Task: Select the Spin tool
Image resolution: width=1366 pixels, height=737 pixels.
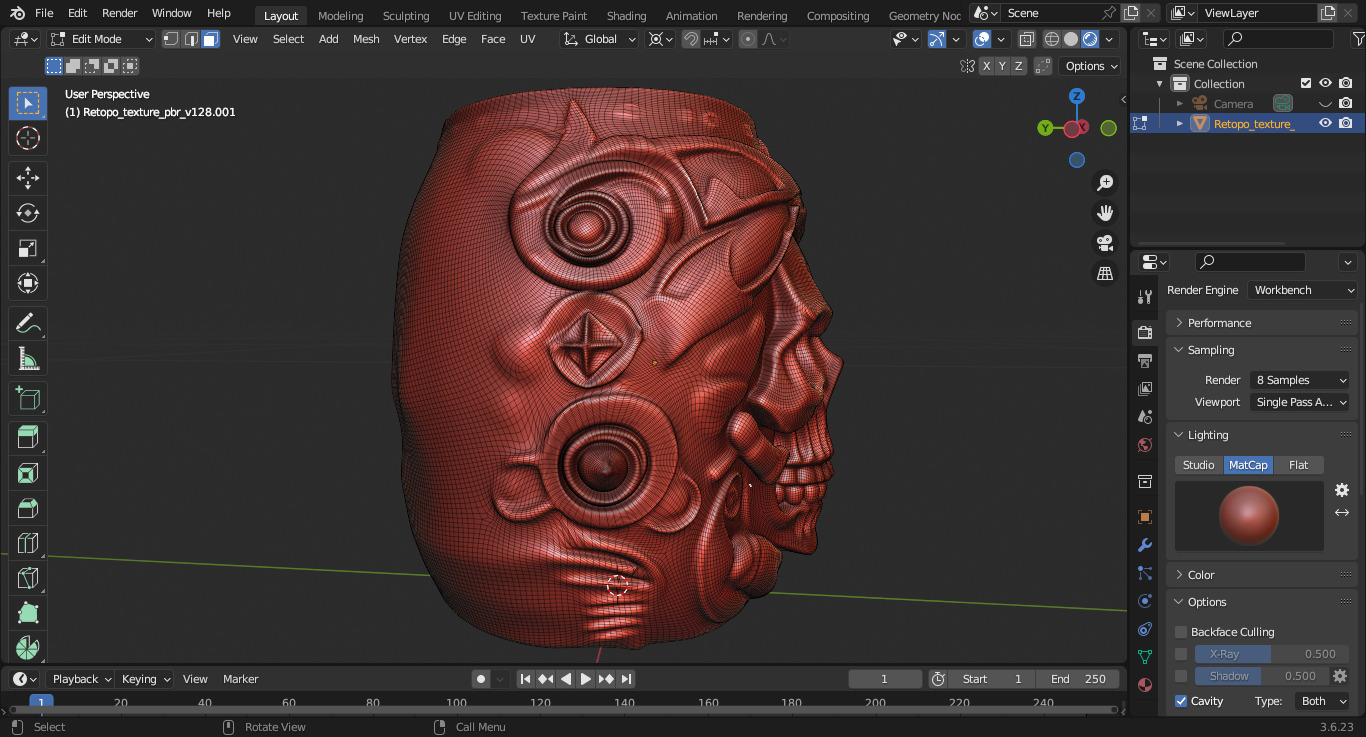Action: coord(28,647)
